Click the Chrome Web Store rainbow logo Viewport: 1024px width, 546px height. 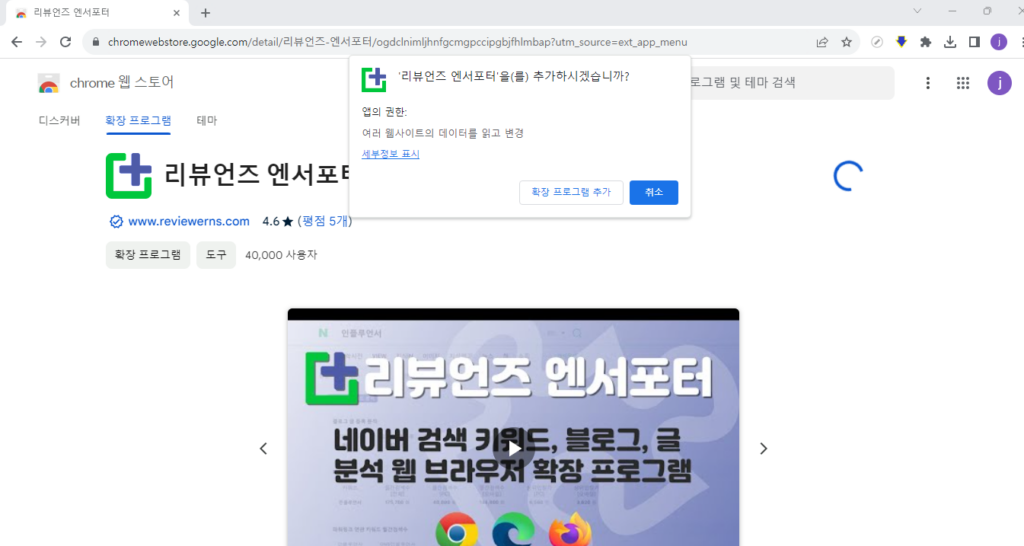[48, 84]
